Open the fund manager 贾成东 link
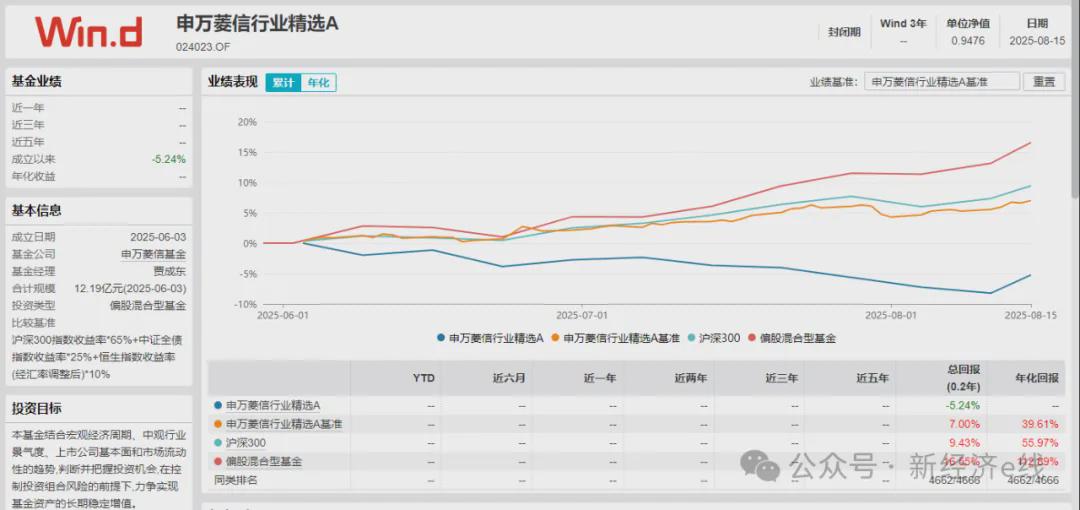The height and width of the screenshot is (510, 1080). coord(169,271)
